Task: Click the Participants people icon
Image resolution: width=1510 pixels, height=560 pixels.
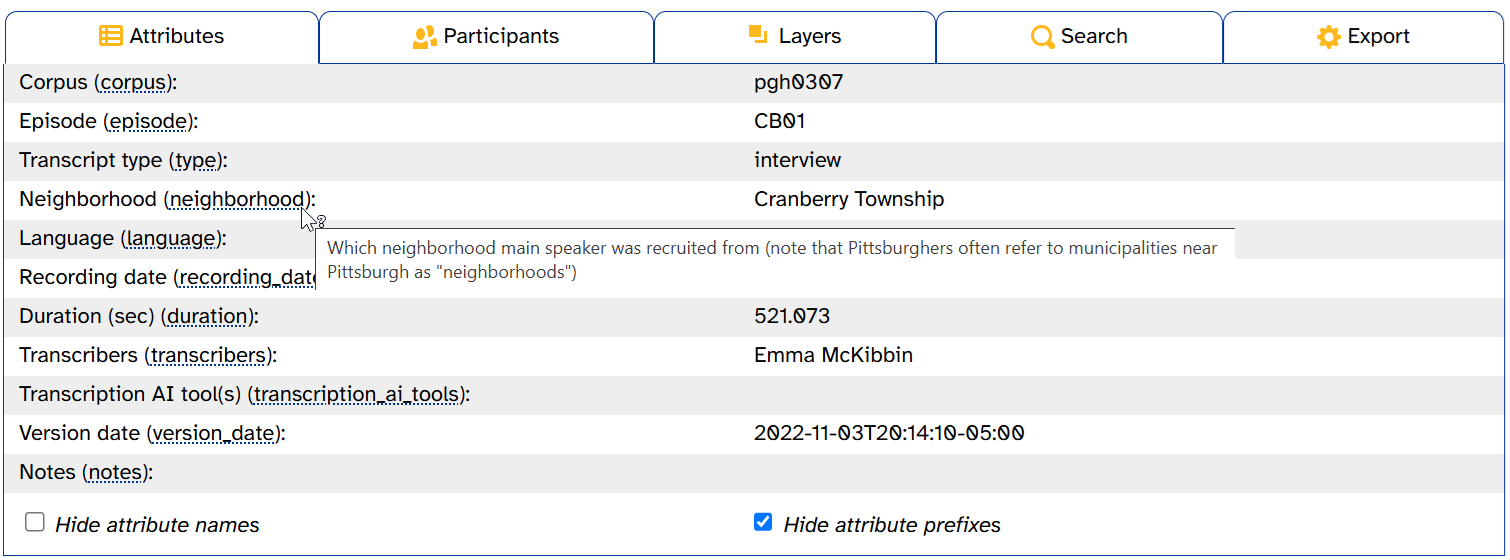Action: (425, 37)
